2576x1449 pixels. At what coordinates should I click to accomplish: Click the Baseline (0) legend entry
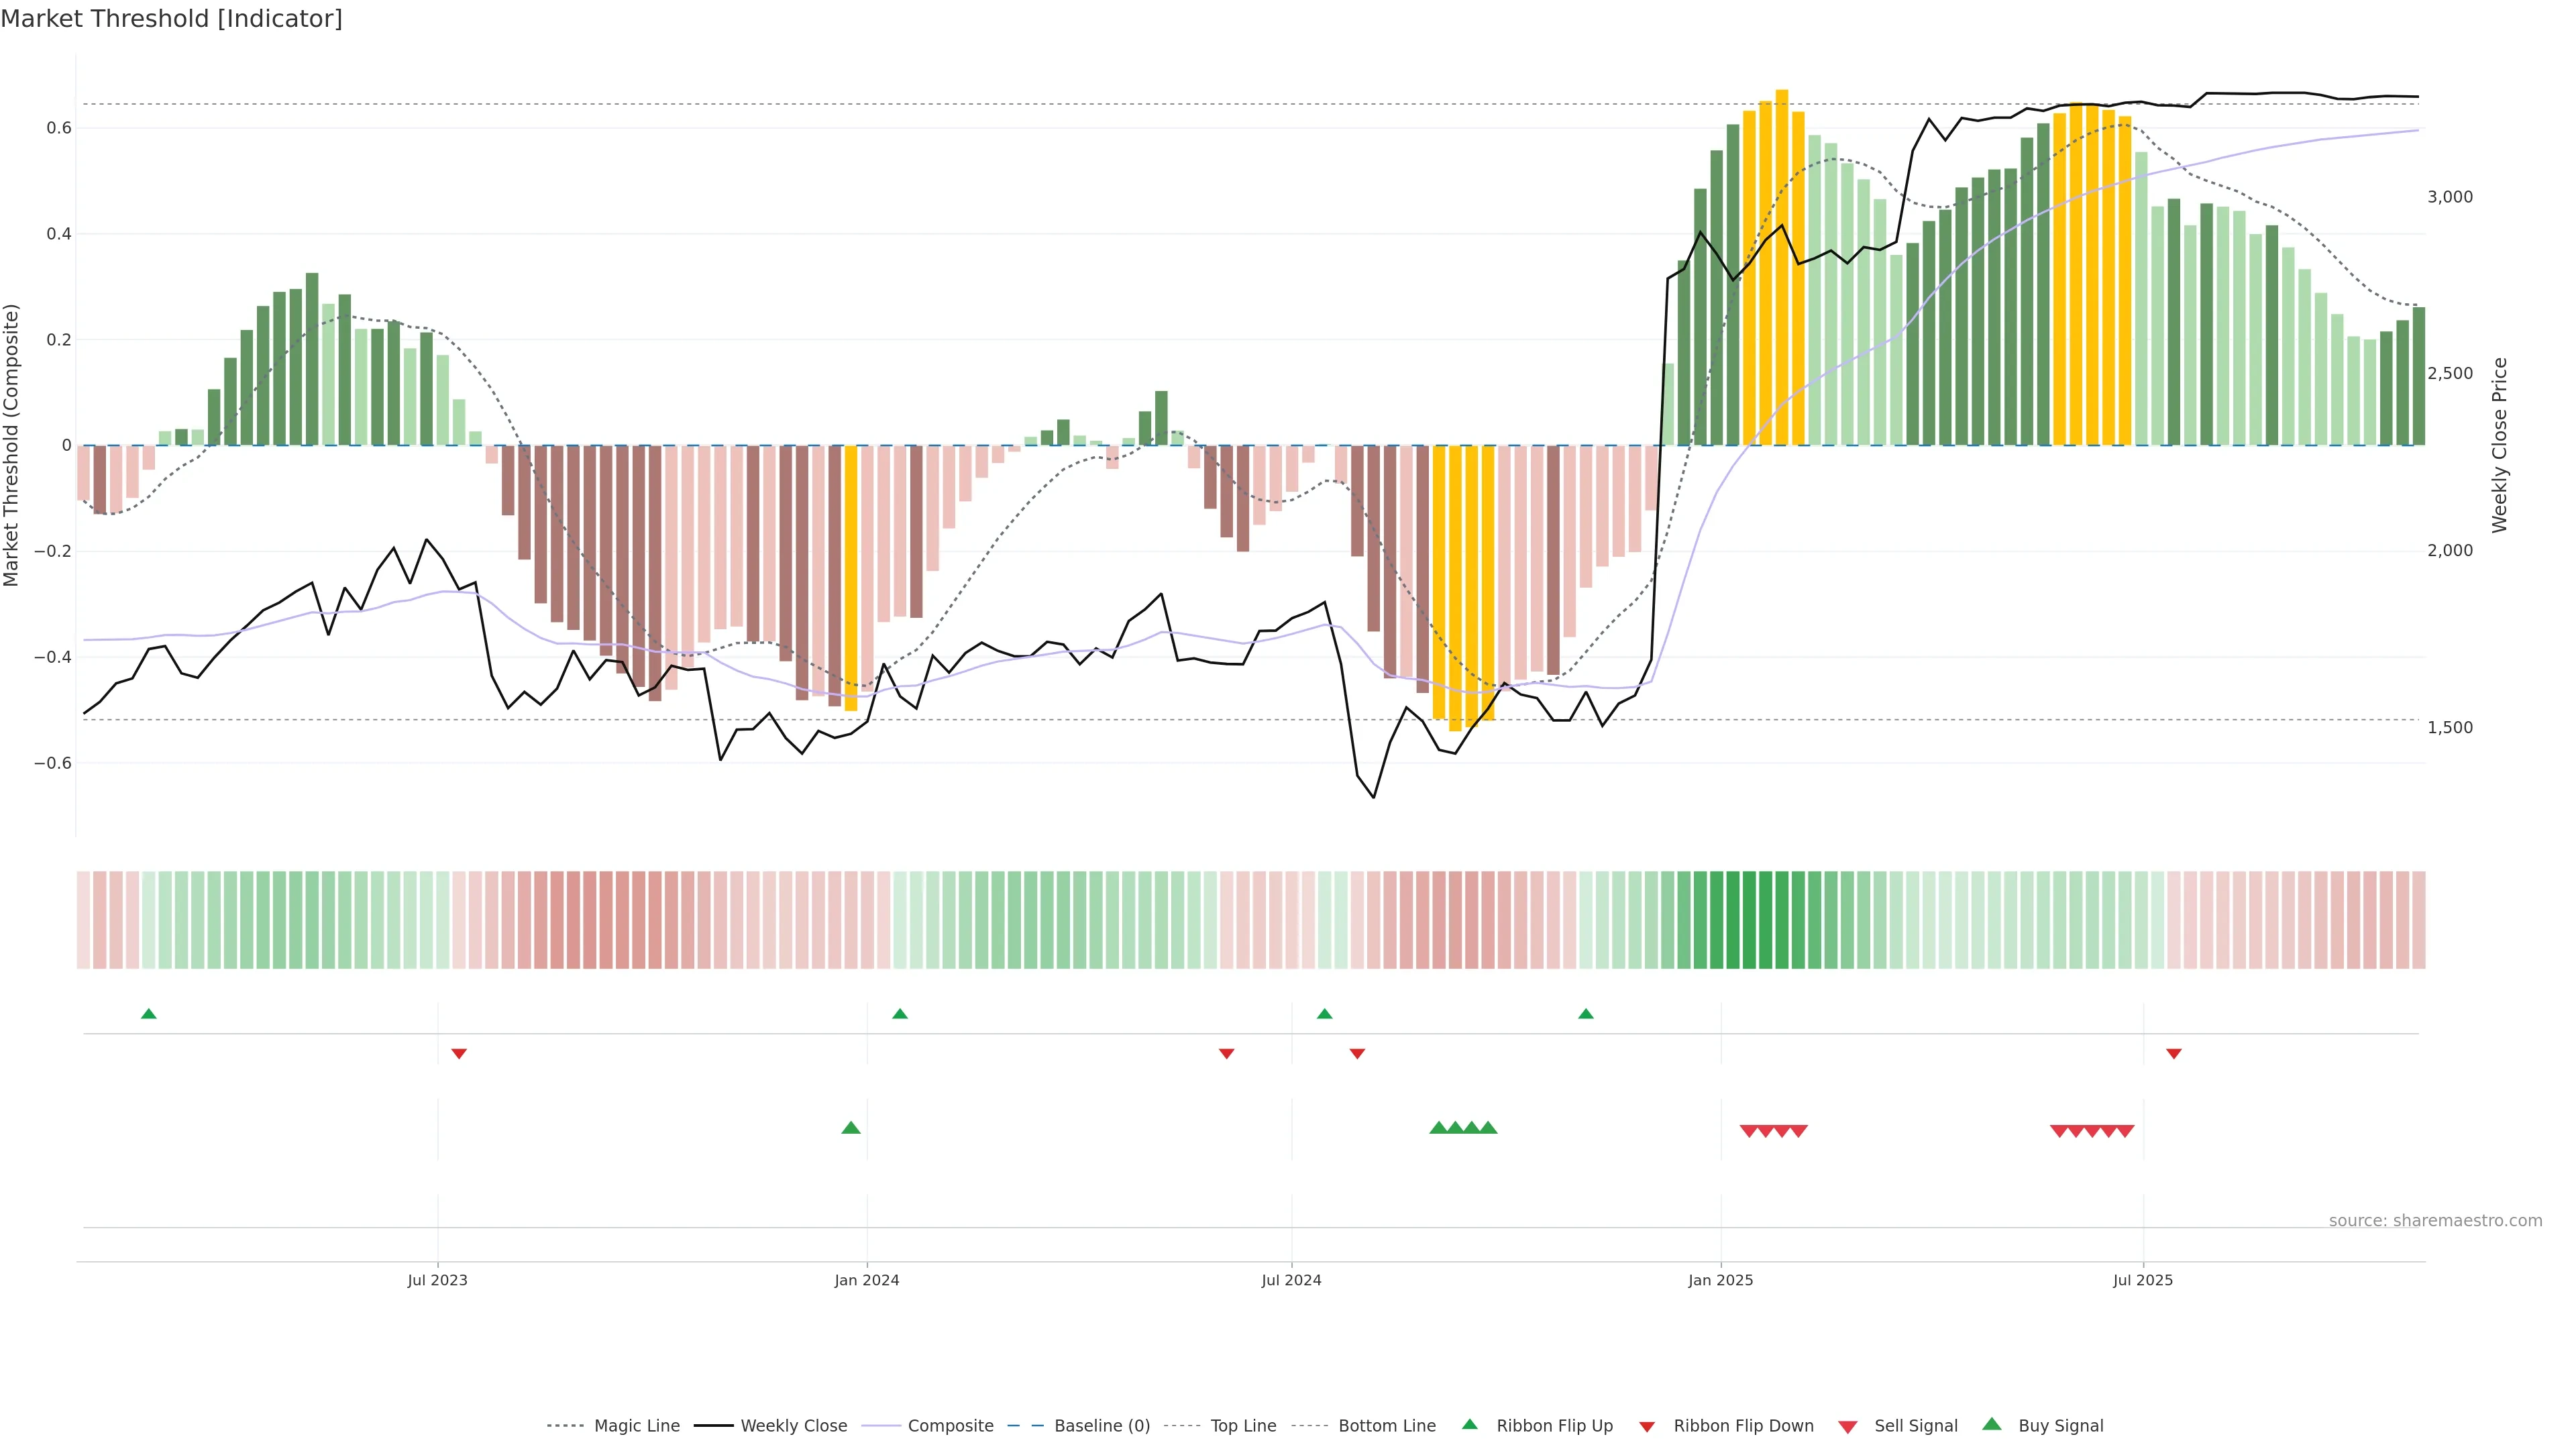pos(1101,1425)
